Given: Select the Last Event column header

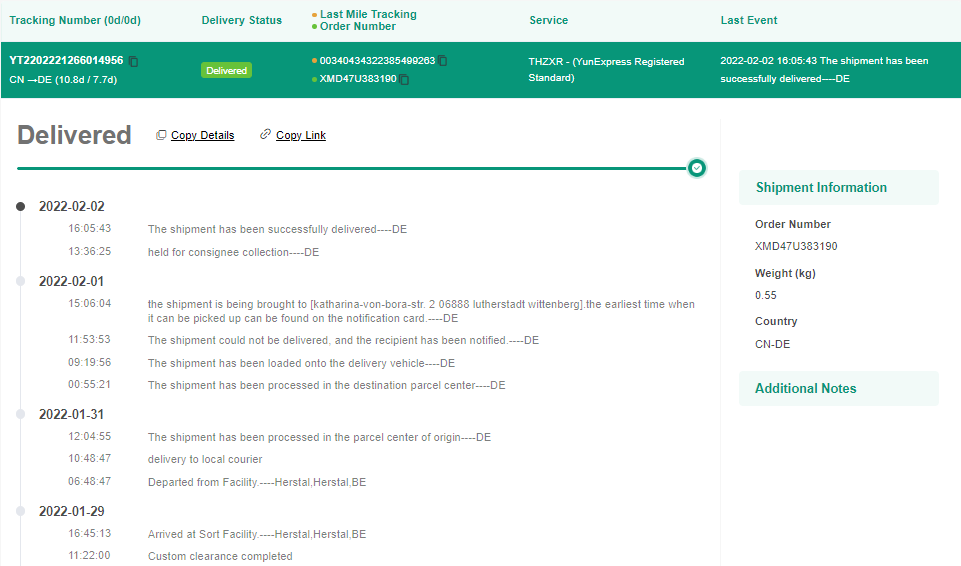Looking at the screenshot, I should (x=748, y=20).
